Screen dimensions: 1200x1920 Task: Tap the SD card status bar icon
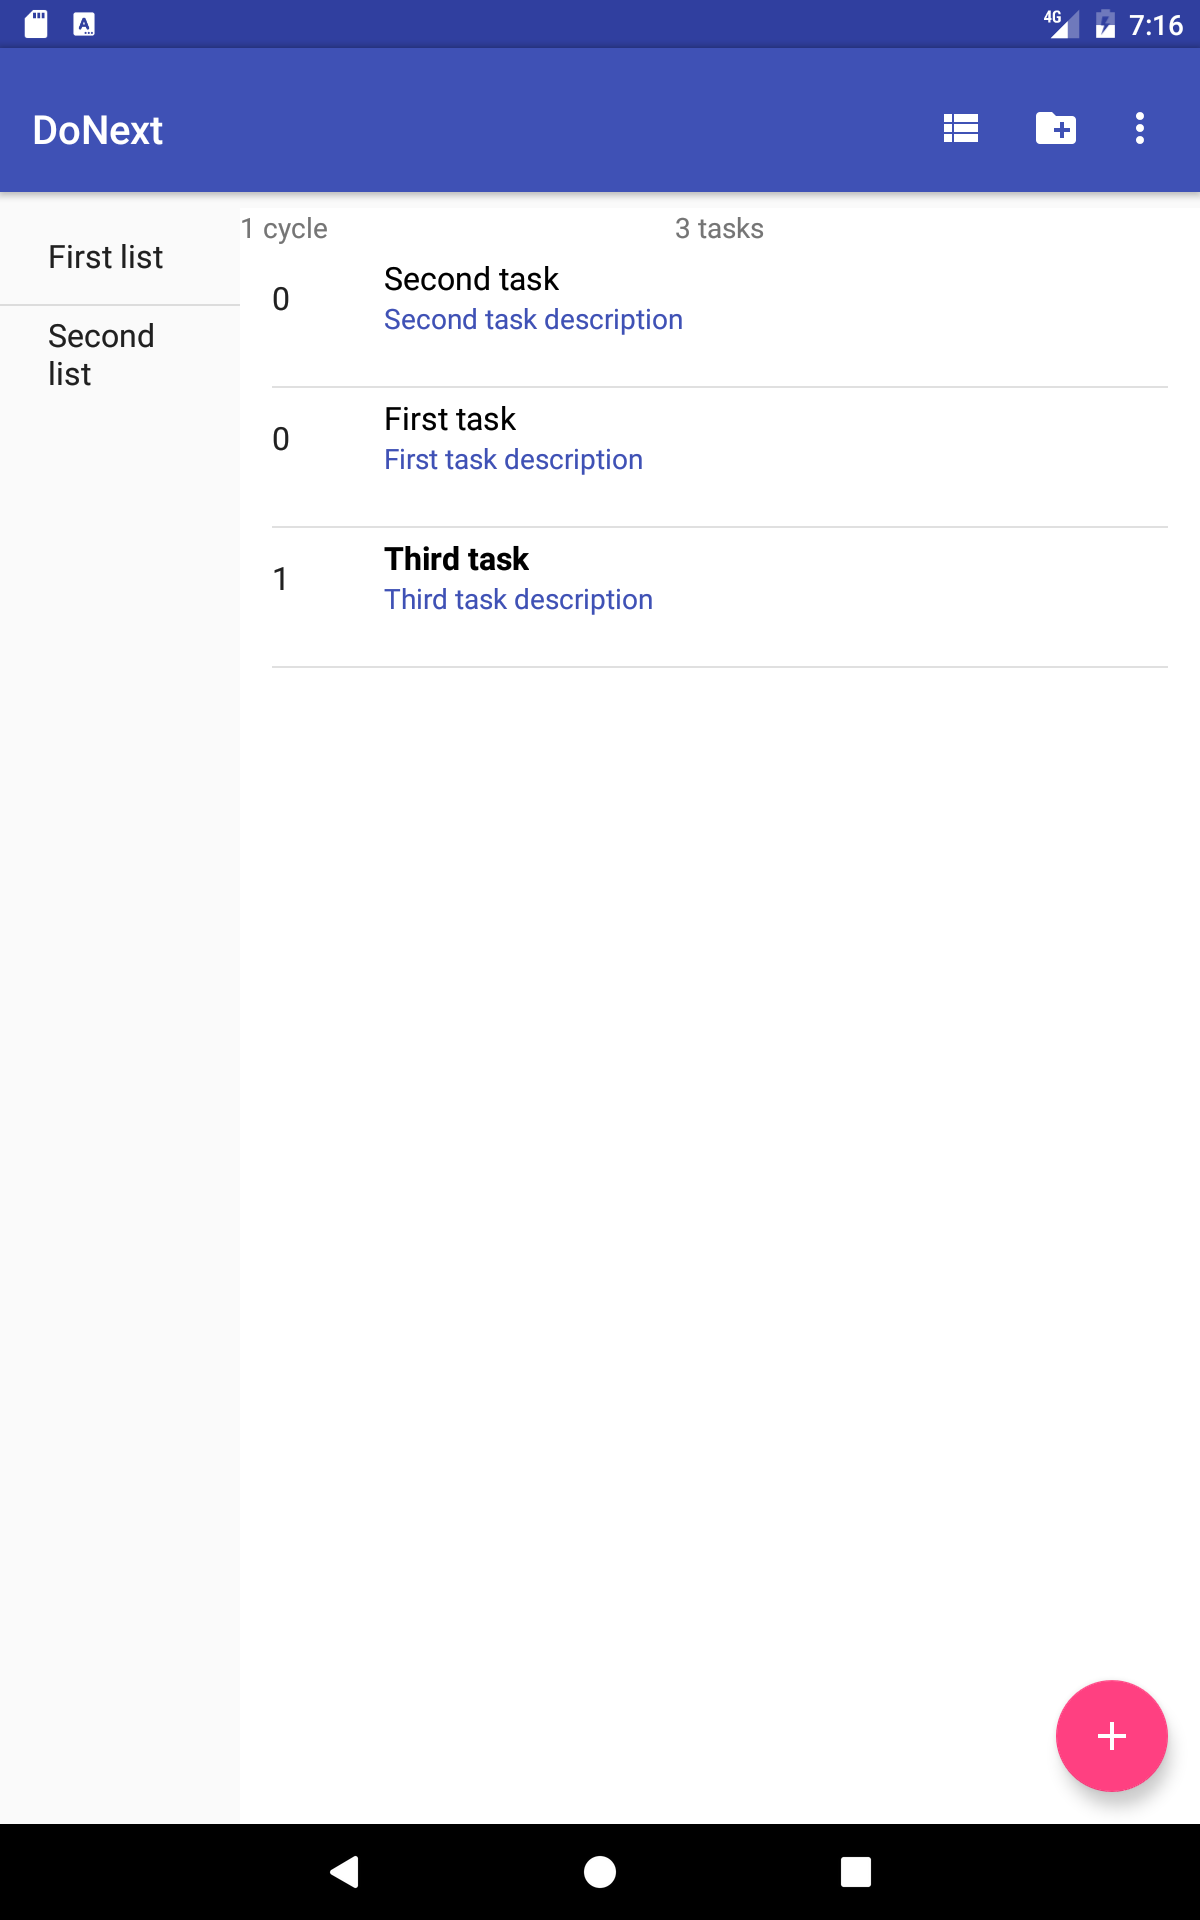click(36, 24)
